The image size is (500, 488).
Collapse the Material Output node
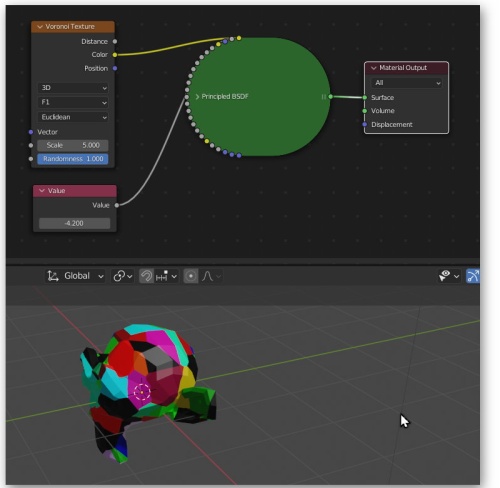click(374, 68)
